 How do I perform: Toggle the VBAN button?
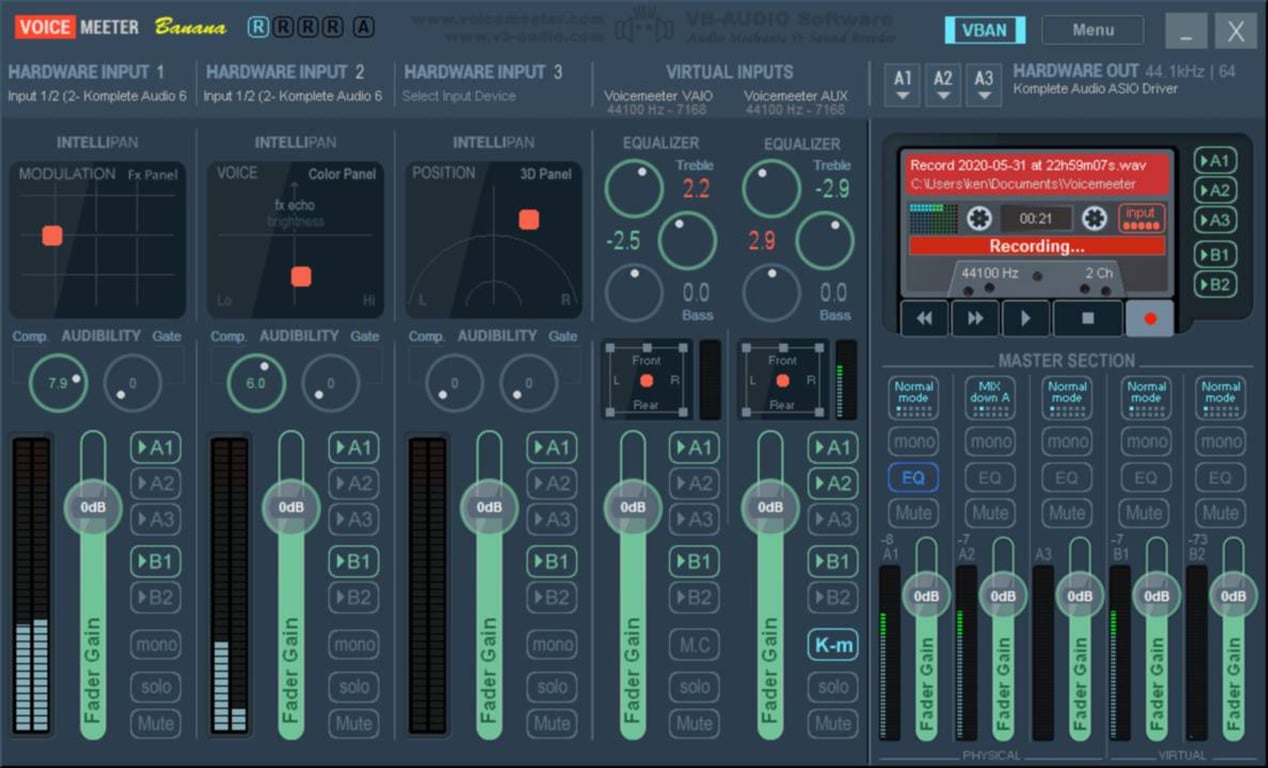pyautogui.click(x=985, y=30)
